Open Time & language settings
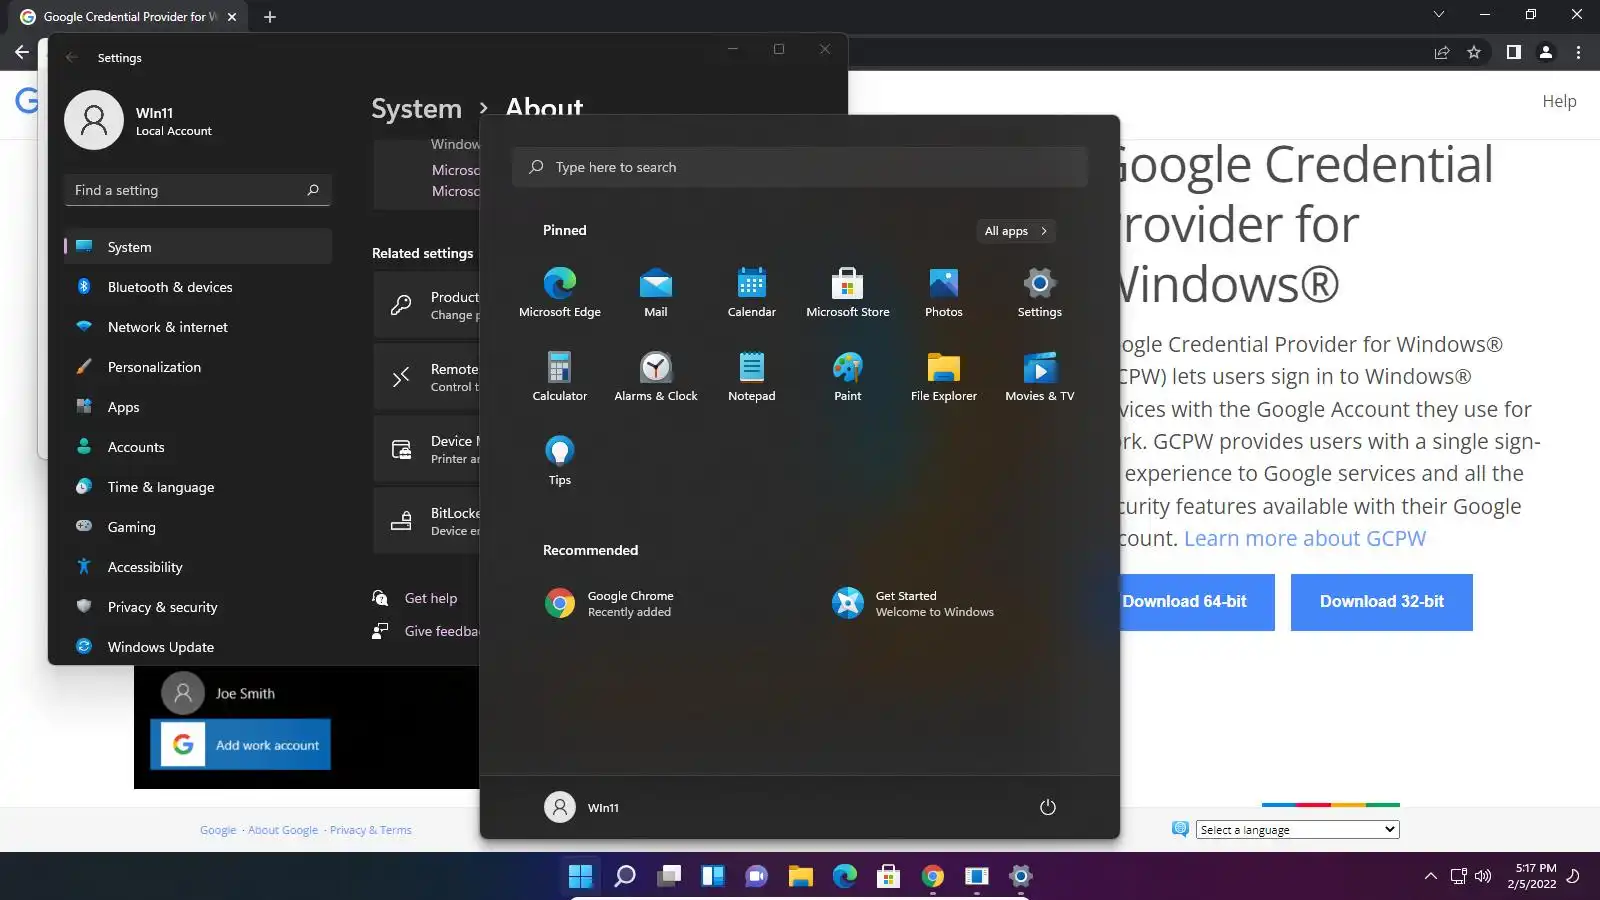Screen dimensions: 1600x900 198,487
